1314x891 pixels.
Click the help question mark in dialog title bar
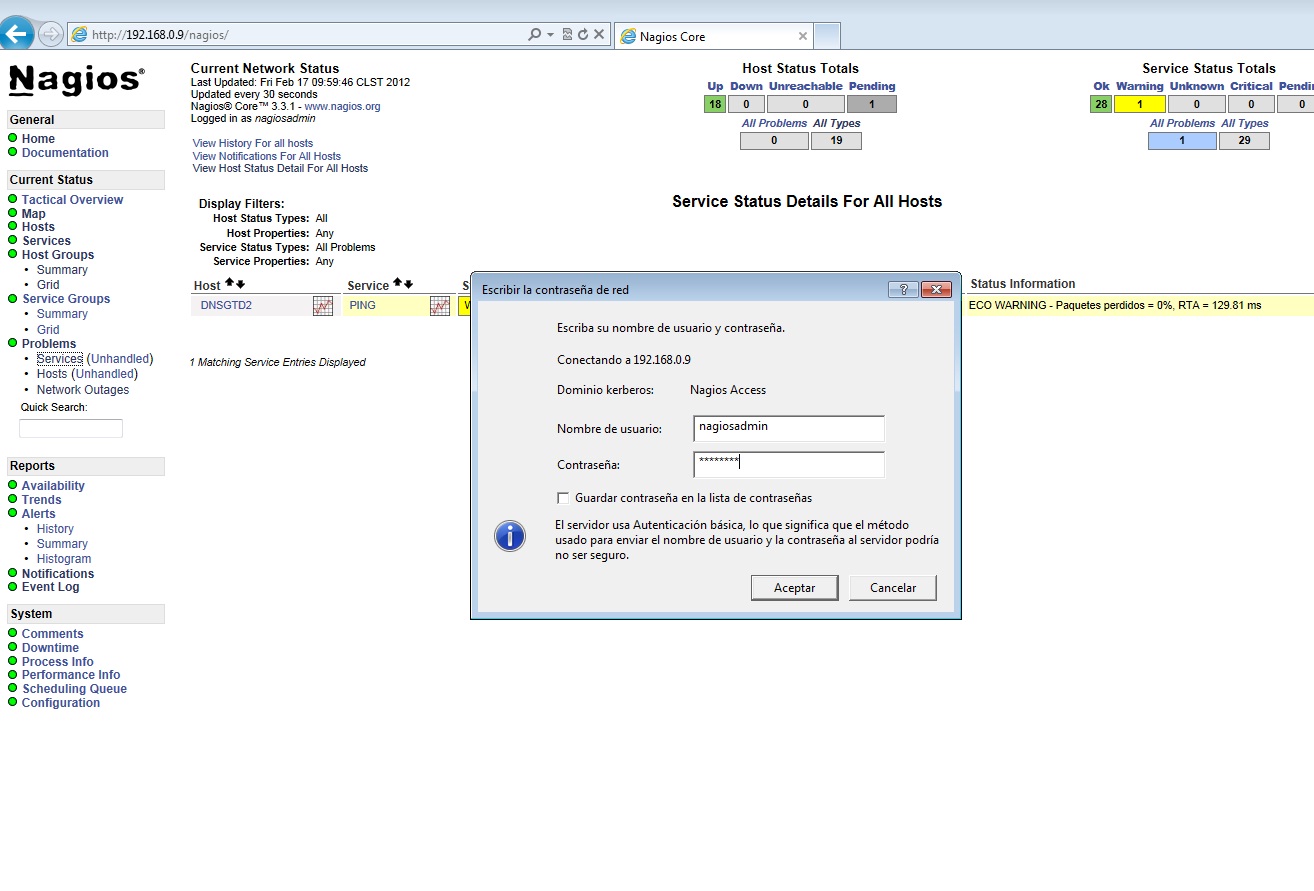[x=902, y=289]
